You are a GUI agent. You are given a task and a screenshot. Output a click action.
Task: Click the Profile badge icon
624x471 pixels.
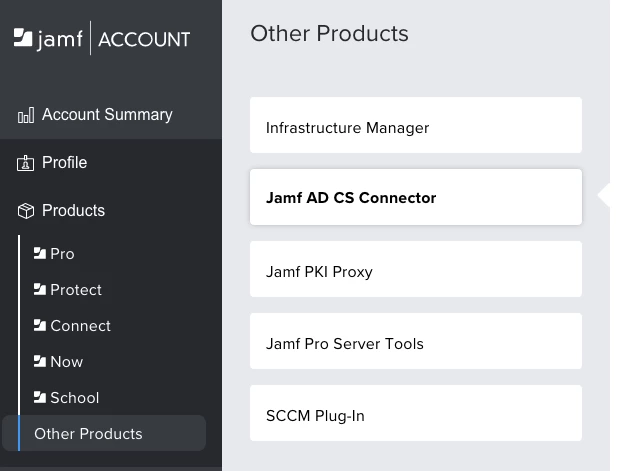(x=25, y=163)
